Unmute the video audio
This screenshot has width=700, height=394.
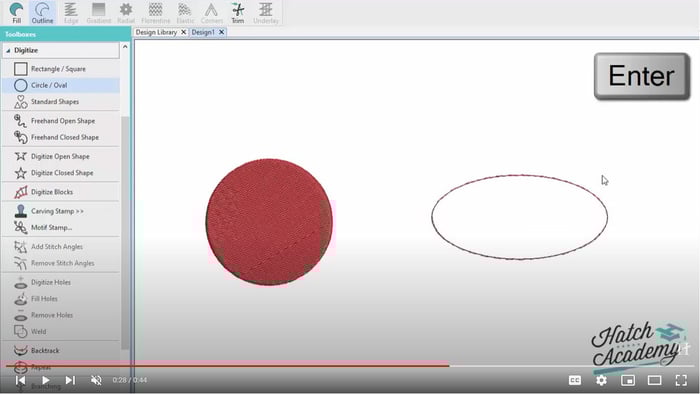(x=96, y=380)
